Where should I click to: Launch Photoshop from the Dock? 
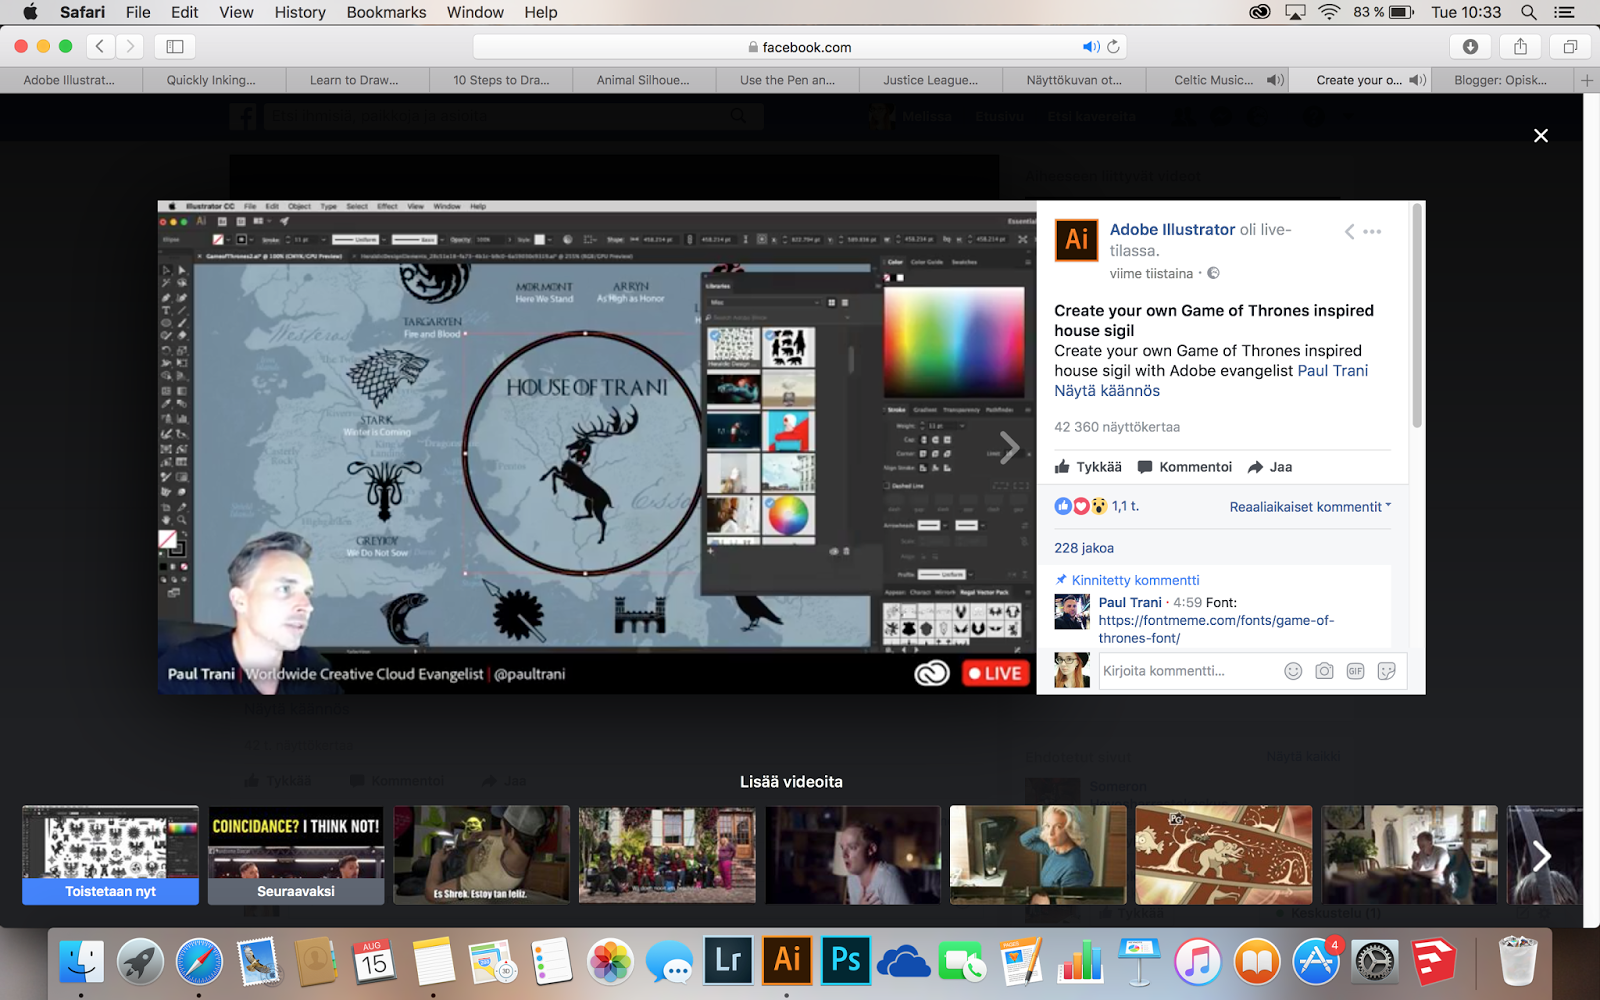tap(846, 962)
